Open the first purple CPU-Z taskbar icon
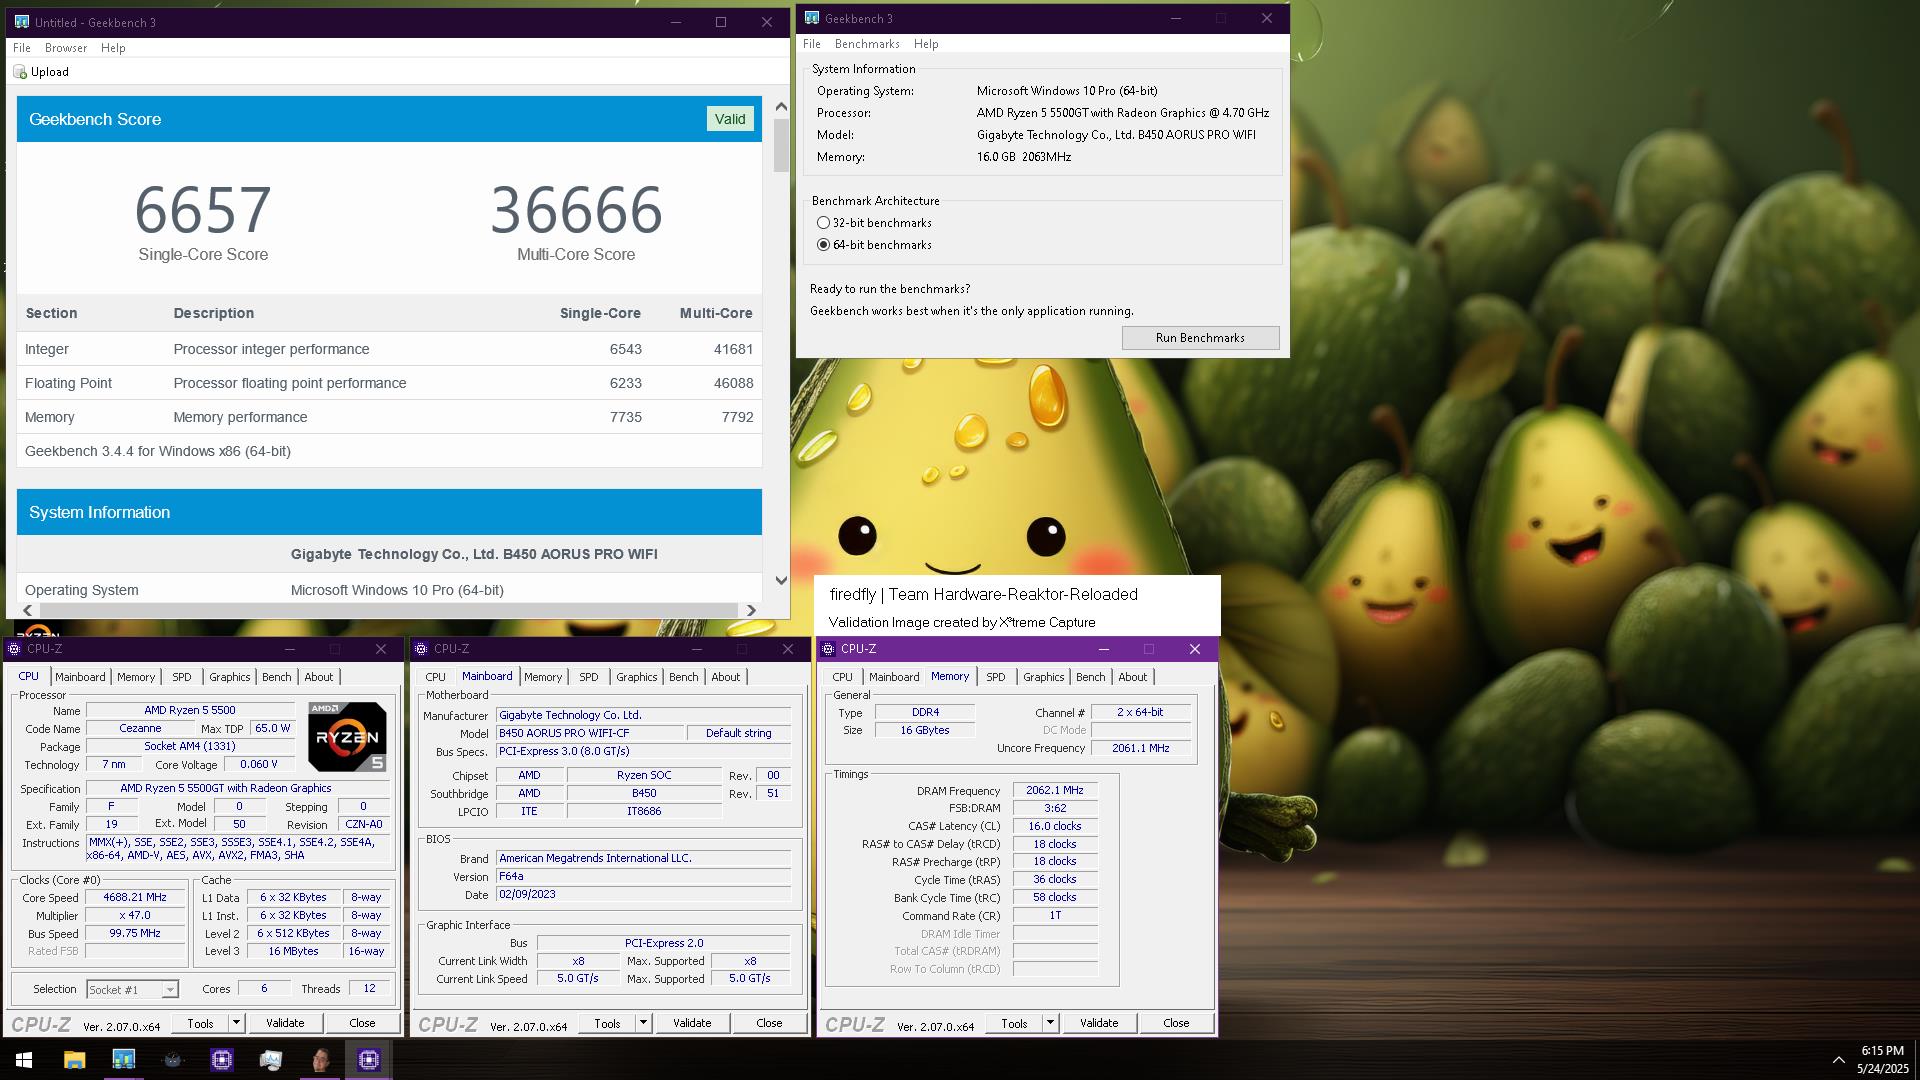The width and height of the screenshot is (1920, 1080). tap(221, 1060)
